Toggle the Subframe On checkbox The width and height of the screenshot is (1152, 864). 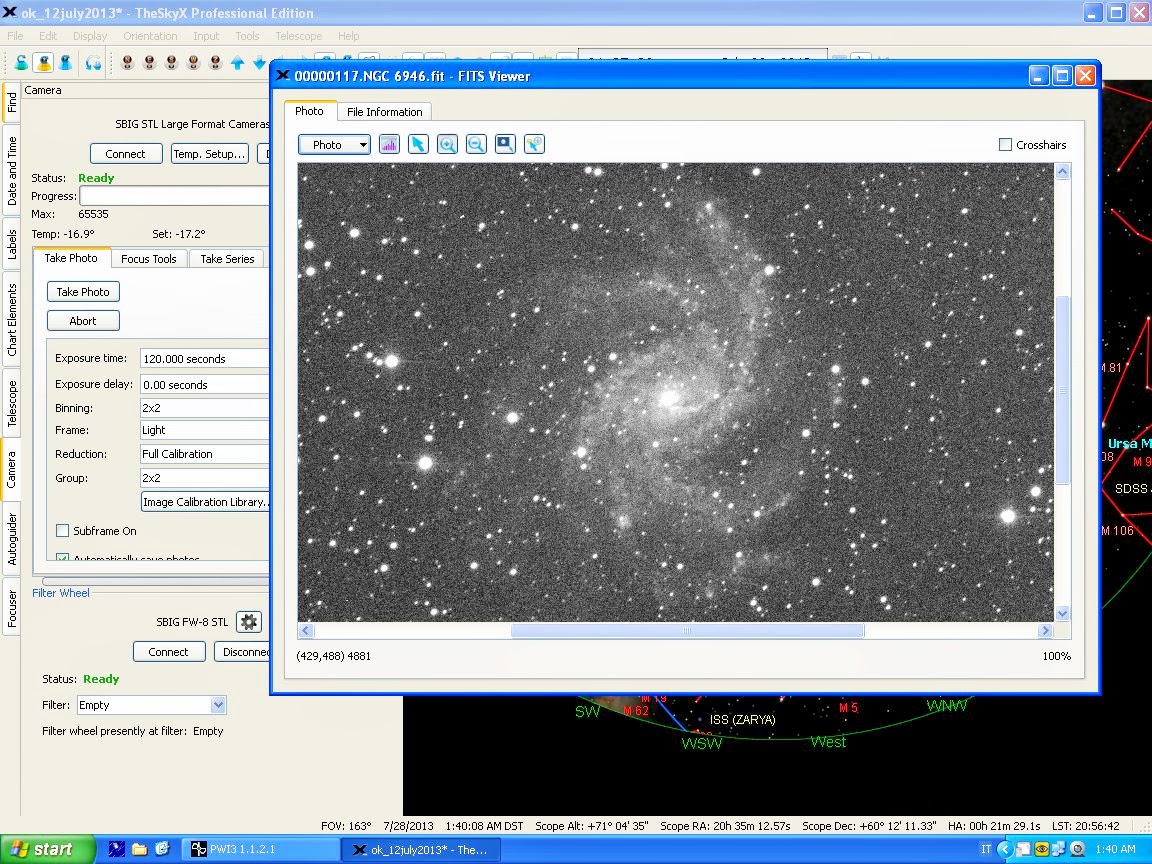63,531
